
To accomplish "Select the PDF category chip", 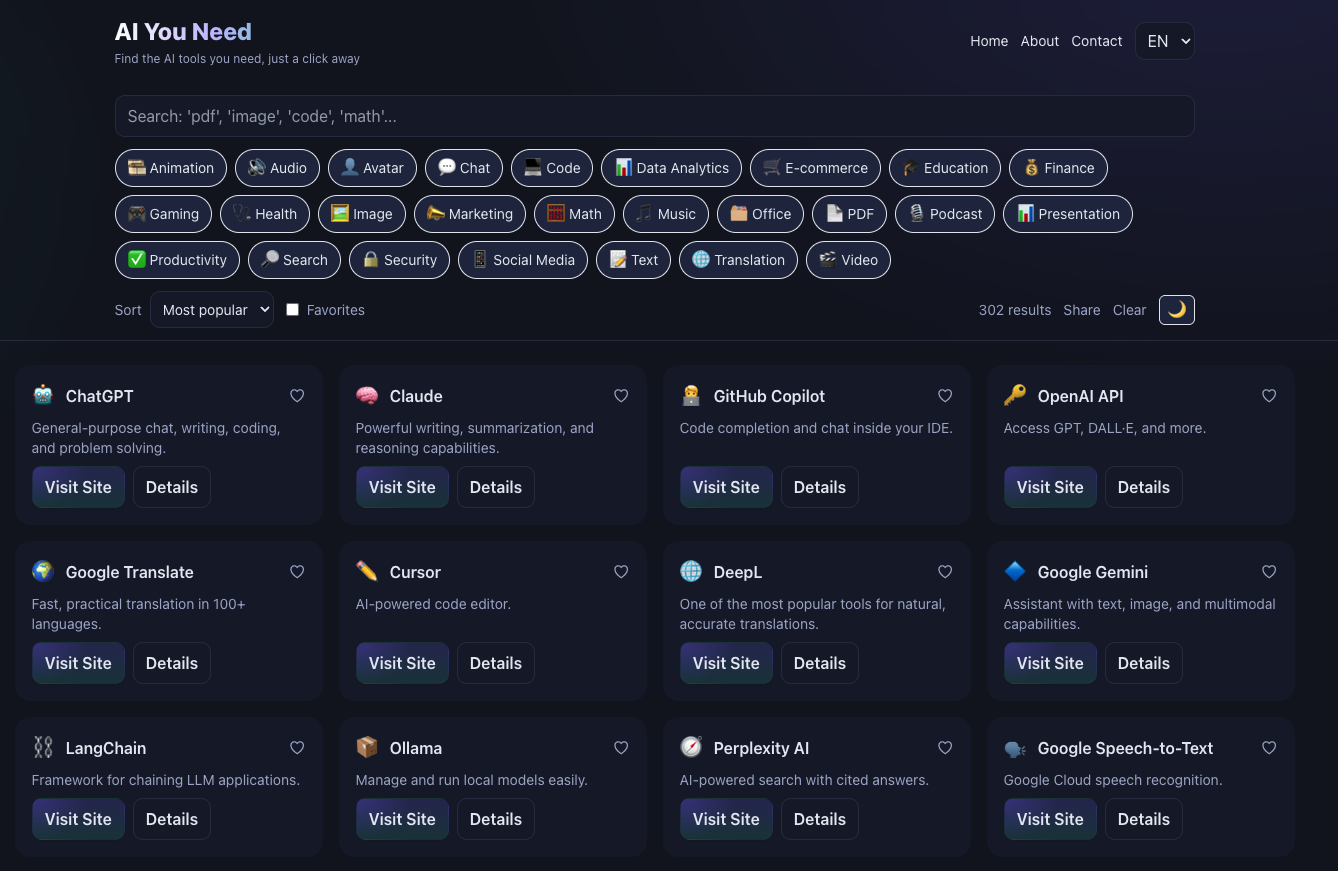I will pyautogui.click(x=849, y=214).
